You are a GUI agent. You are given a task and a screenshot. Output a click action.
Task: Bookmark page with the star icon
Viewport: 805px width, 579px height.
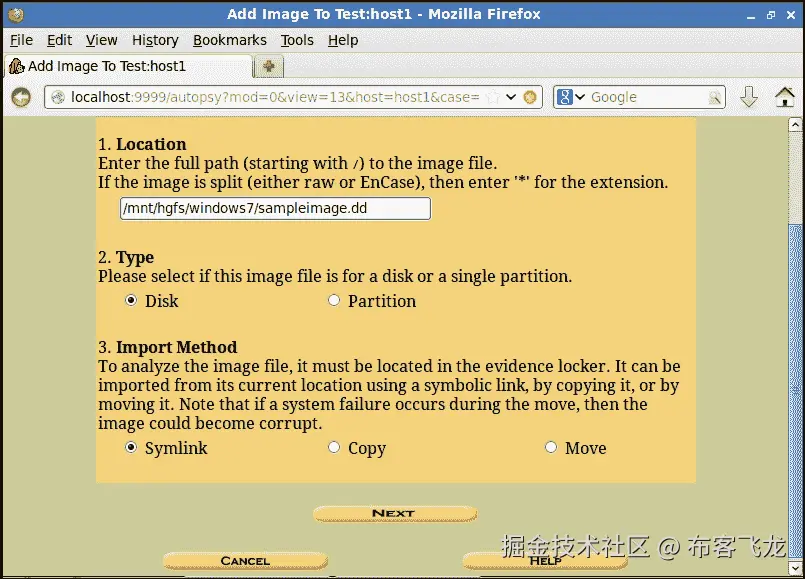(492, 97)
